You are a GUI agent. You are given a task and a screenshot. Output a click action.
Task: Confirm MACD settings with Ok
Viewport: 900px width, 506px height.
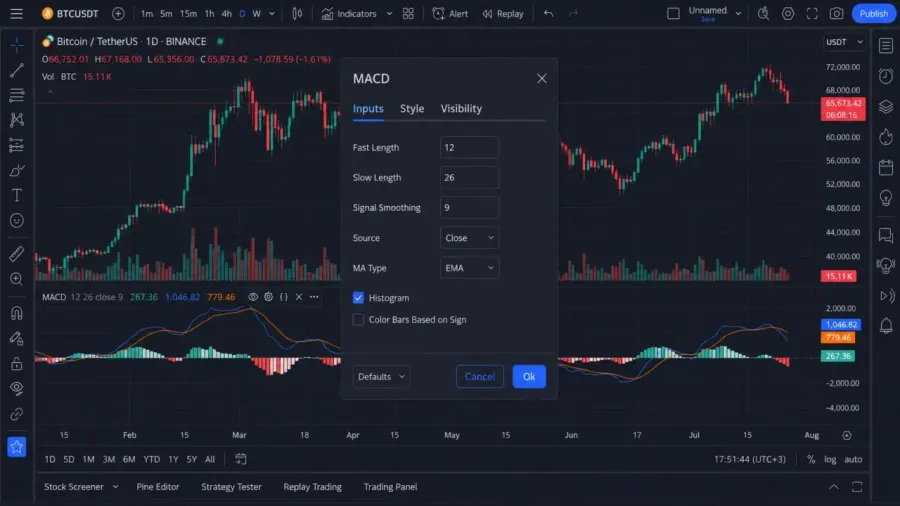coord(529,376)
